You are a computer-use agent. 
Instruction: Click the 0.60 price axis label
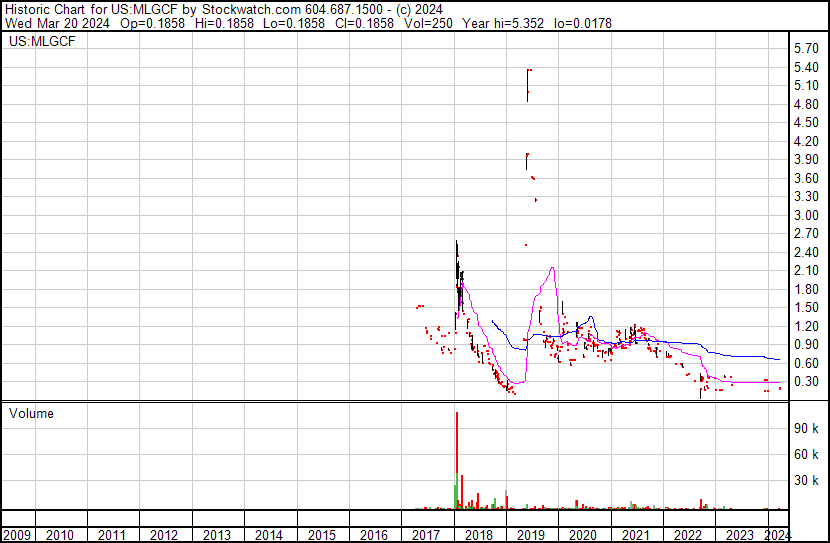click(x=807, y=364)
